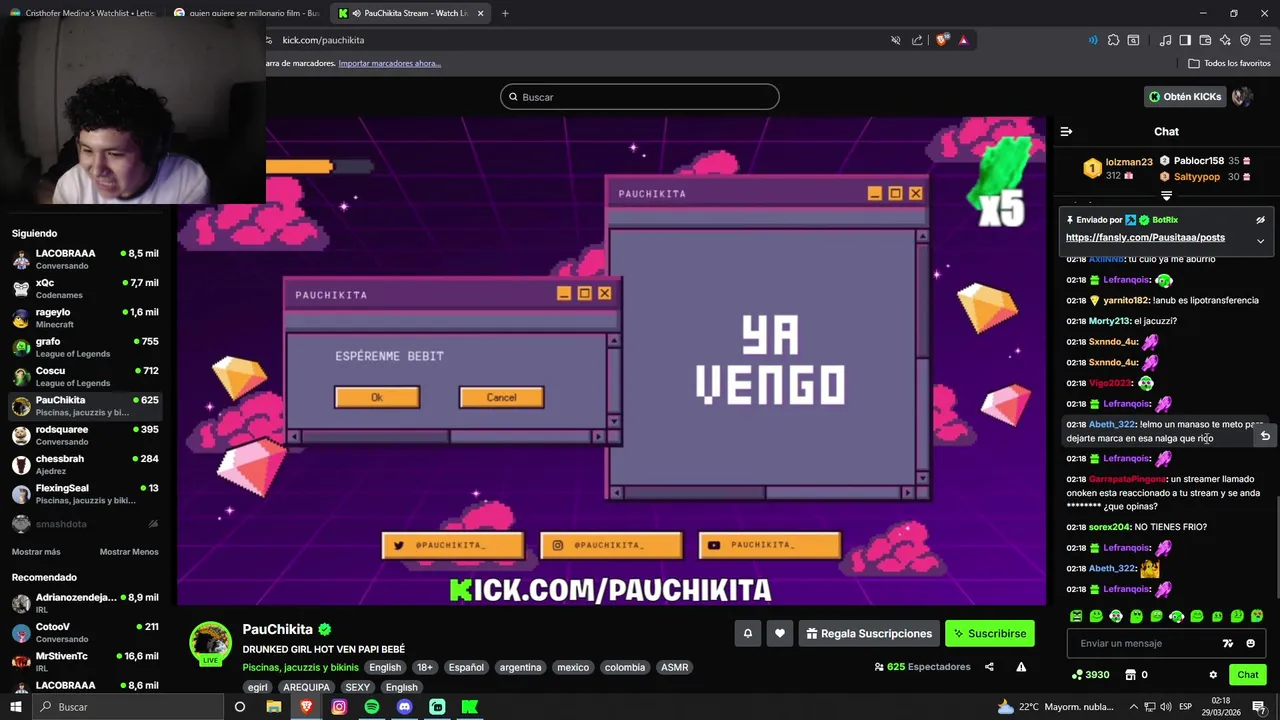Collapse the chat panel with arrow icon
The image size is (1280, 720).
point(1066,131)
